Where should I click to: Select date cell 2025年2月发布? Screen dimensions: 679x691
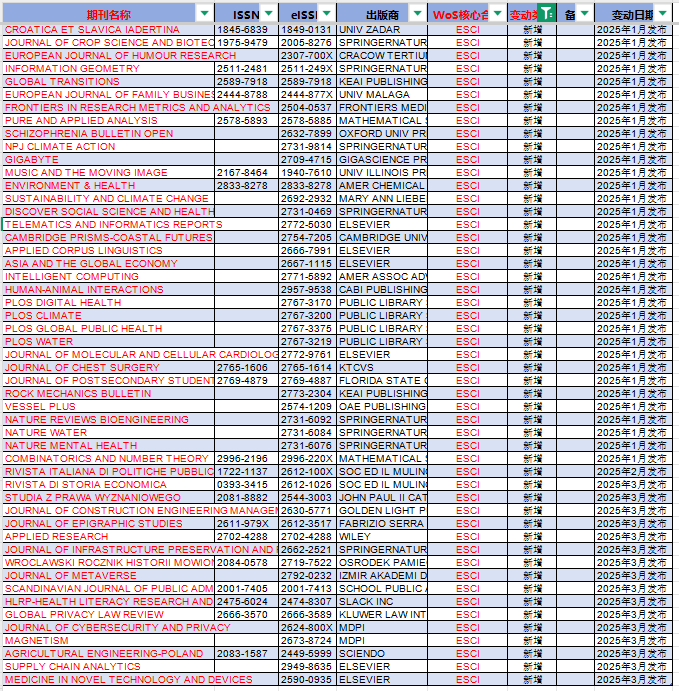pos(633,472)
